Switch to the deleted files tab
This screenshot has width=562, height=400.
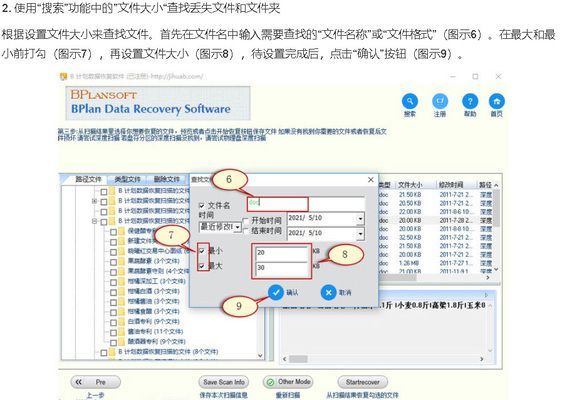pos(167,179)
